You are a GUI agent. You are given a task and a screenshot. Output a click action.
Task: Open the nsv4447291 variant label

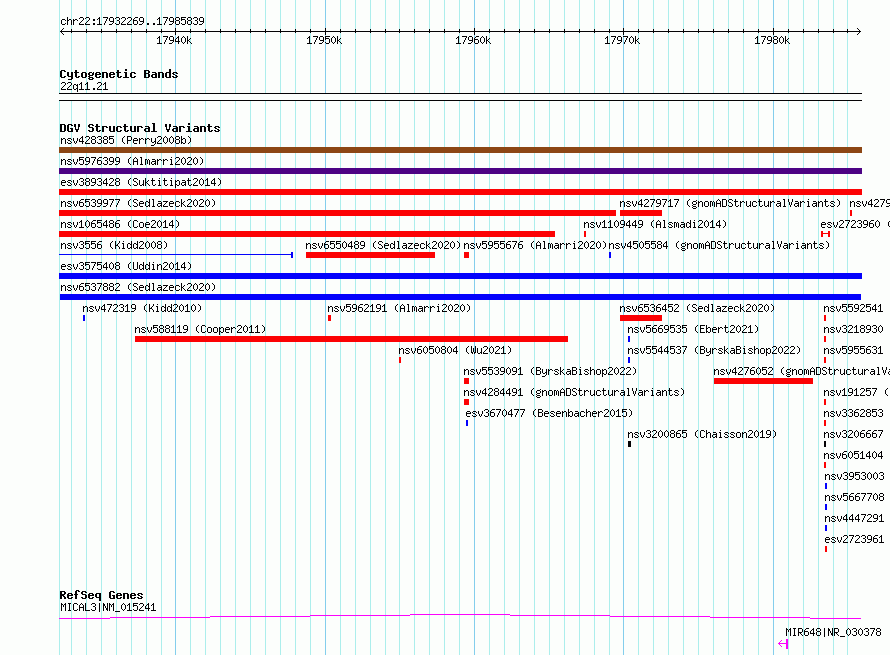[854, 518]
